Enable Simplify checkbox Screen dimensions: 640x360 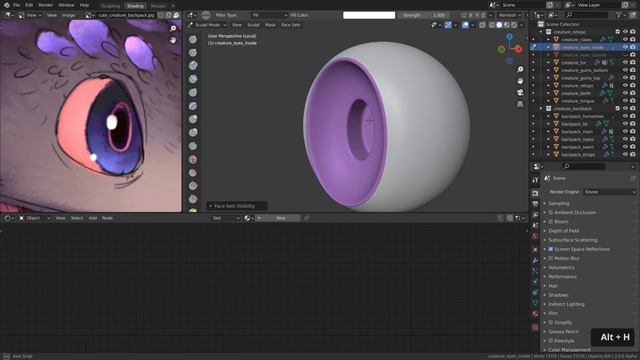[551, 322]
